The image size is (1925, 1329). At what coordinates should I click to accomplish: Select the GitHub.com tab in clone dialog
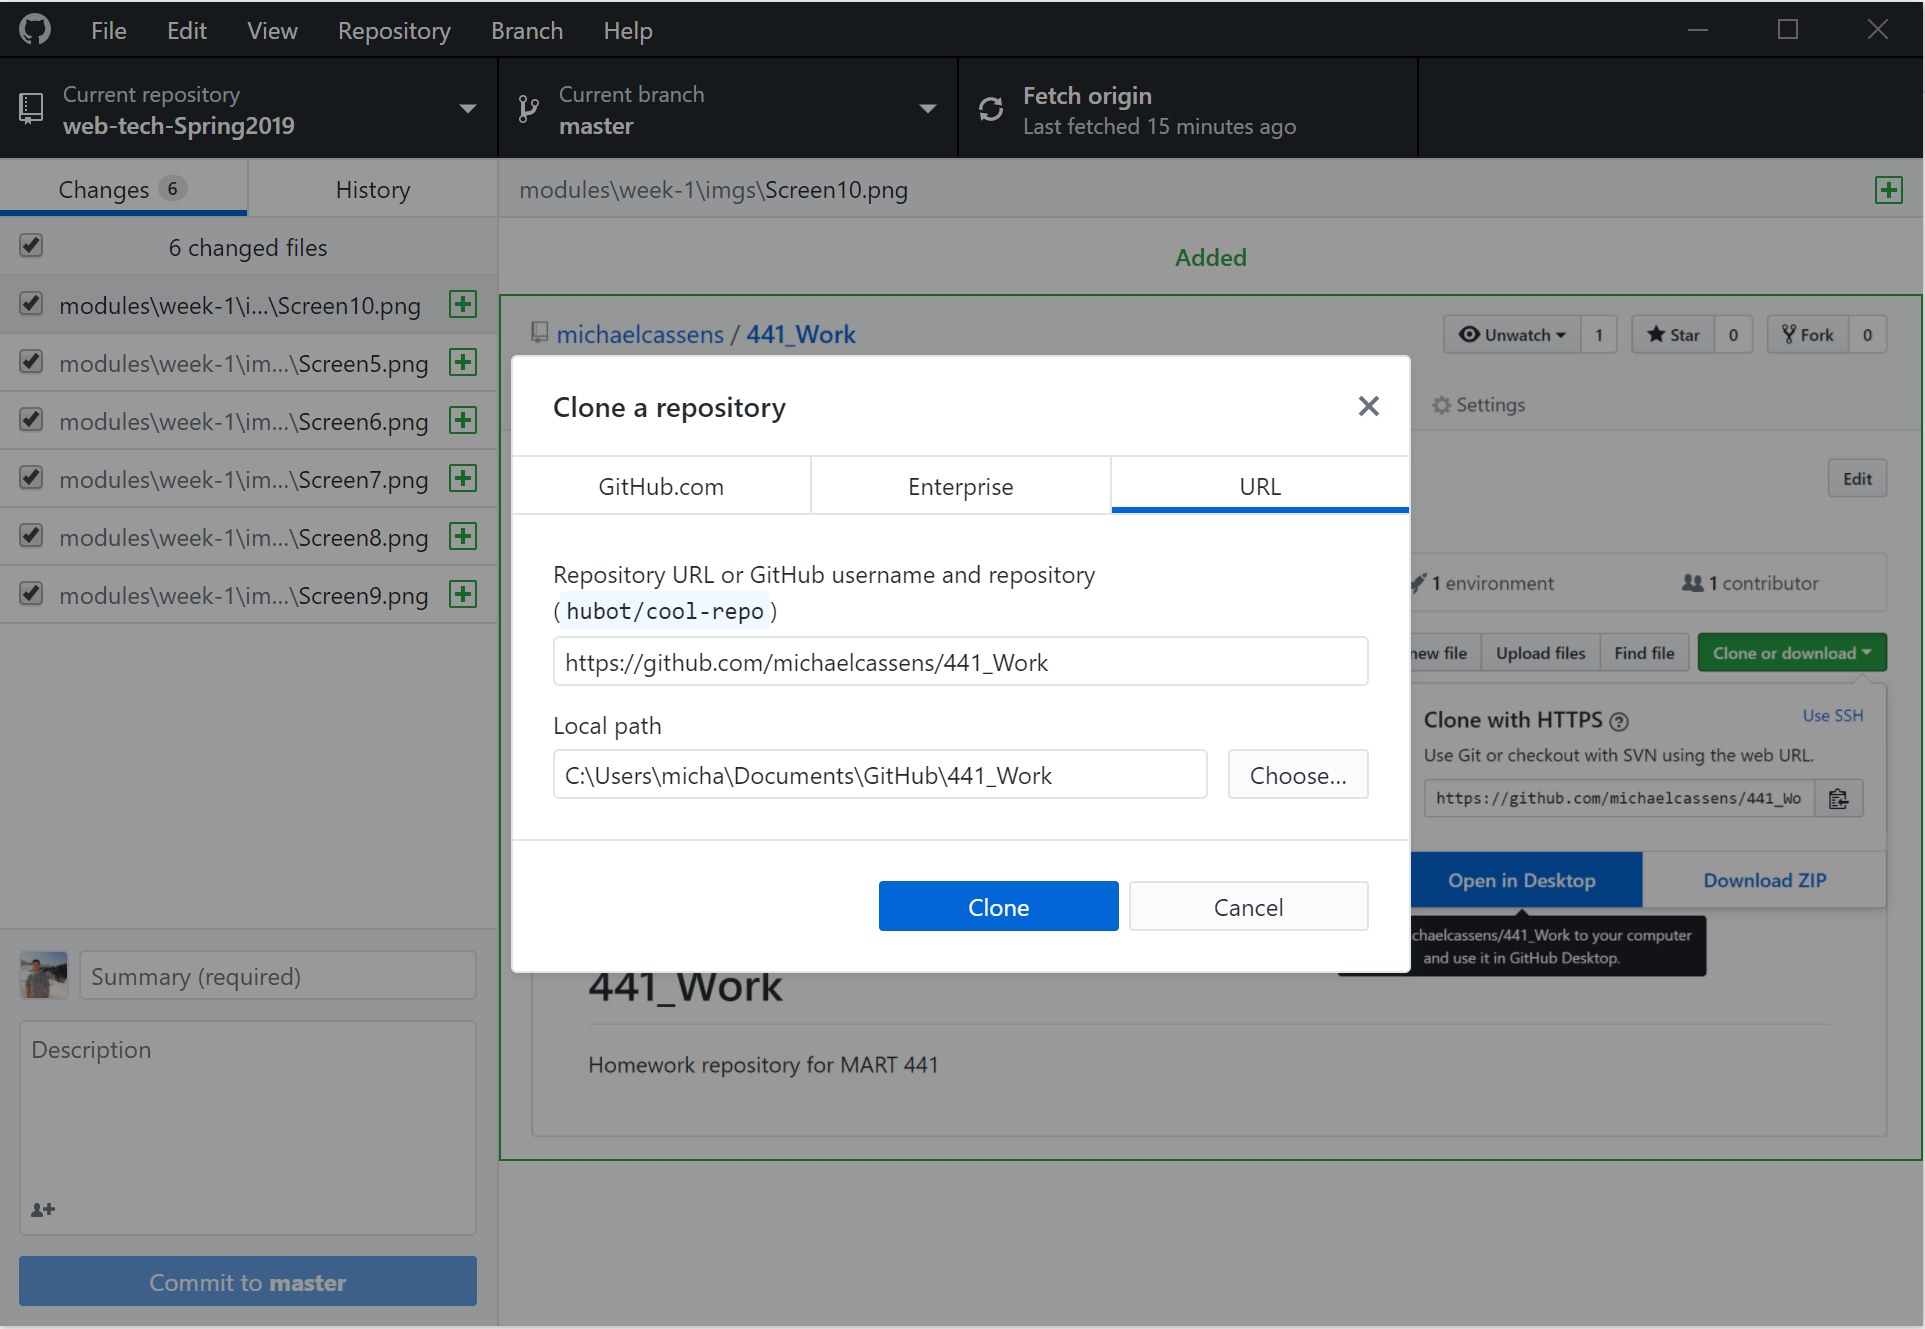click(661, 486)
